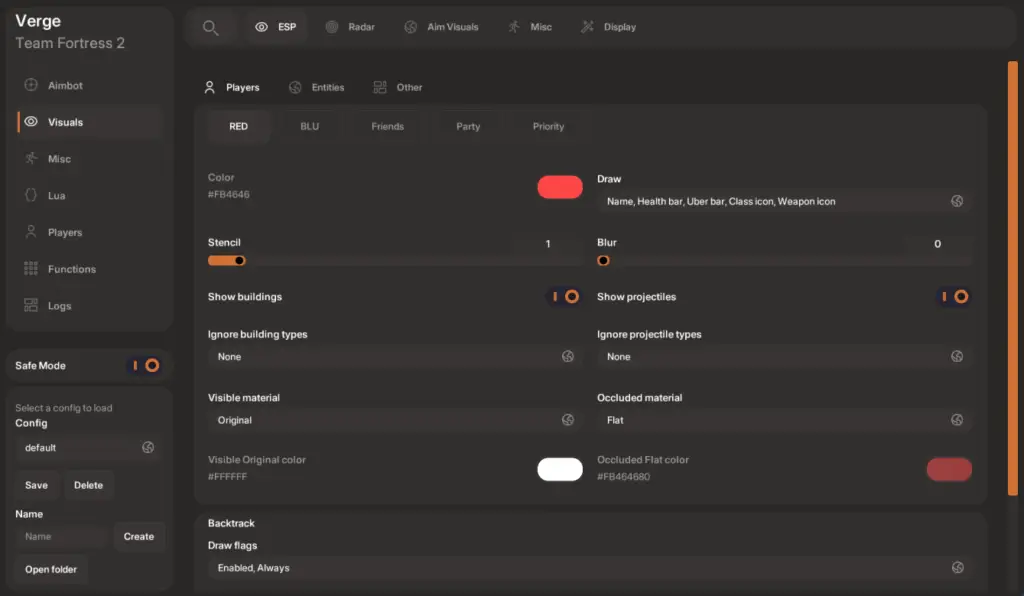1024x596 pixels.
Task: Click the Other sub-tab icon
Action: click(380, 87)
